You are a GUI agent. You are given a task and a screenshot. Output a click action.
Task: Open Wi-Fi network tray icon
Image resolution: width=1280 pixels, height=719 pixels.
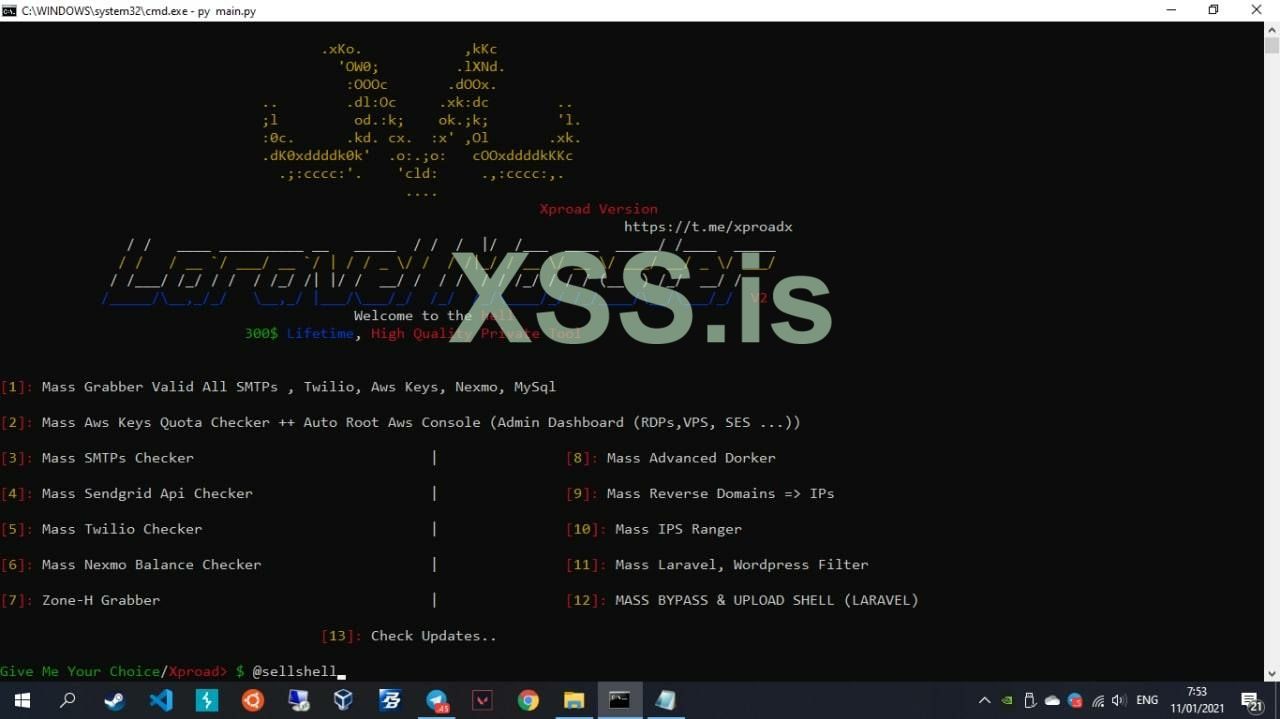(1098, 700)
